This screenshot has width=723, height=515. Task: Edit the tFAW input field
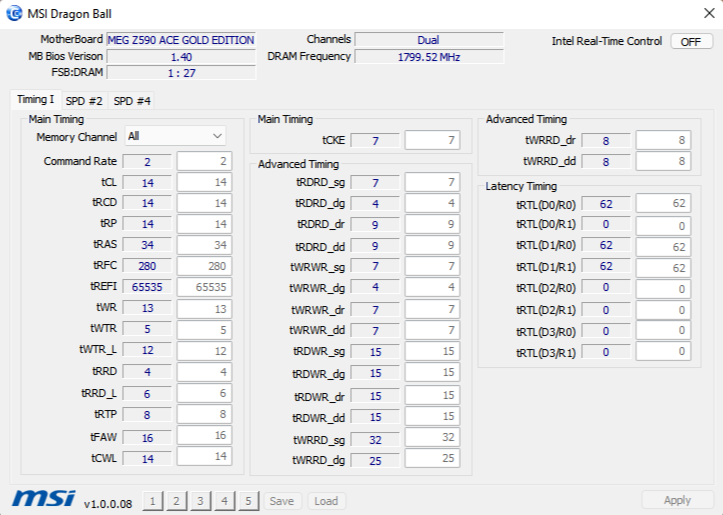(204, 435)
